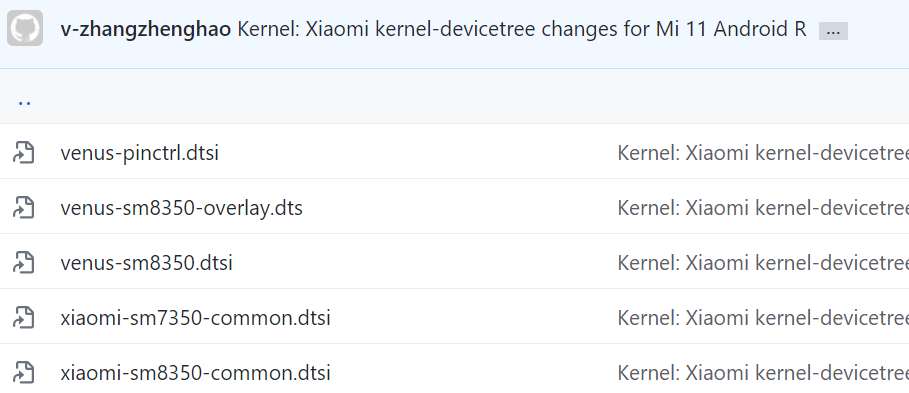This screenshot has height=393, width=909.
Task: Go to the parent directory link
Action: pos(24,100)
